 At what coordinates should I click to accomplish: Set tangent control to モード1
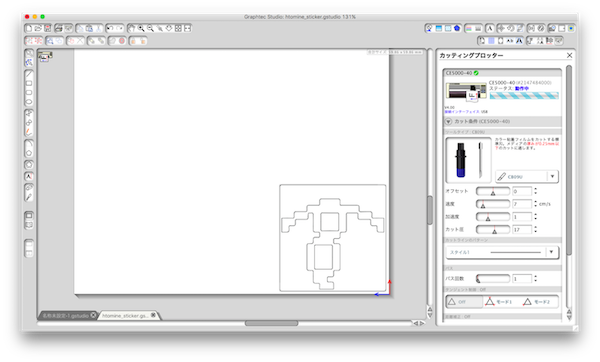pos(499,302)
